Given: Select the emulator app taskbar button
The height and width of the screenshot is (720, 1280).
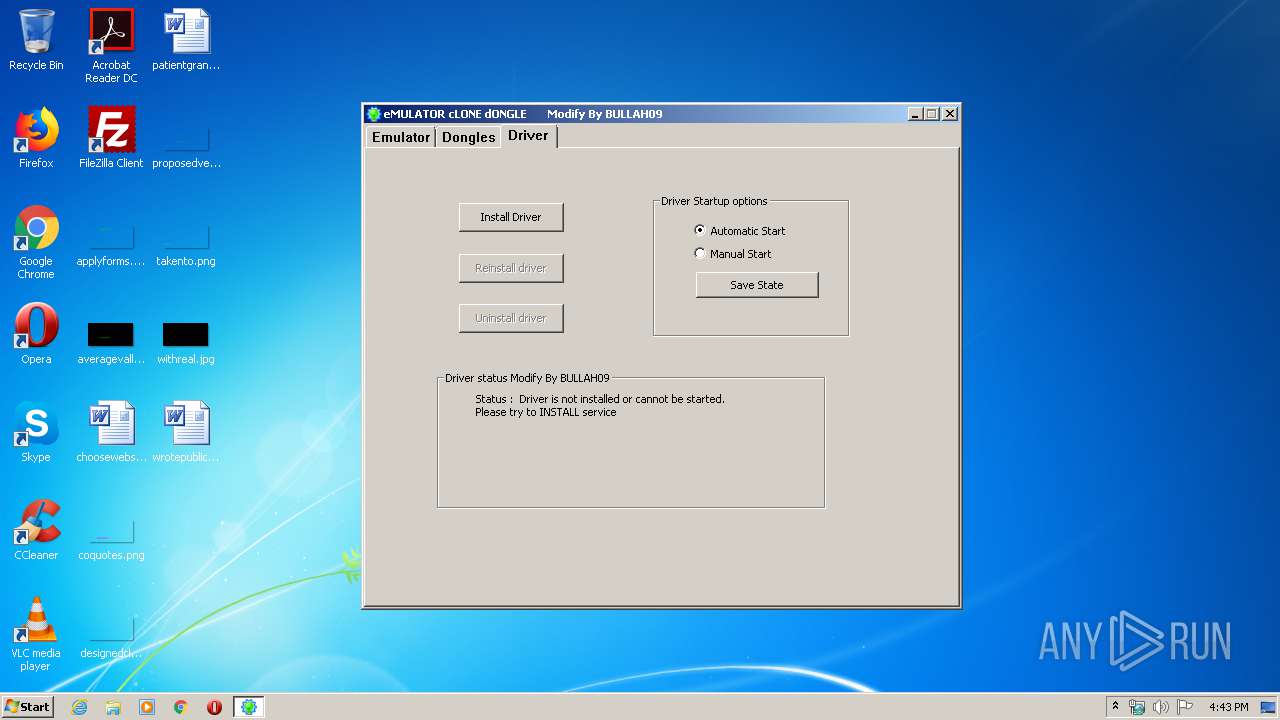Looking at the screenshot, I should pos(249,707).
